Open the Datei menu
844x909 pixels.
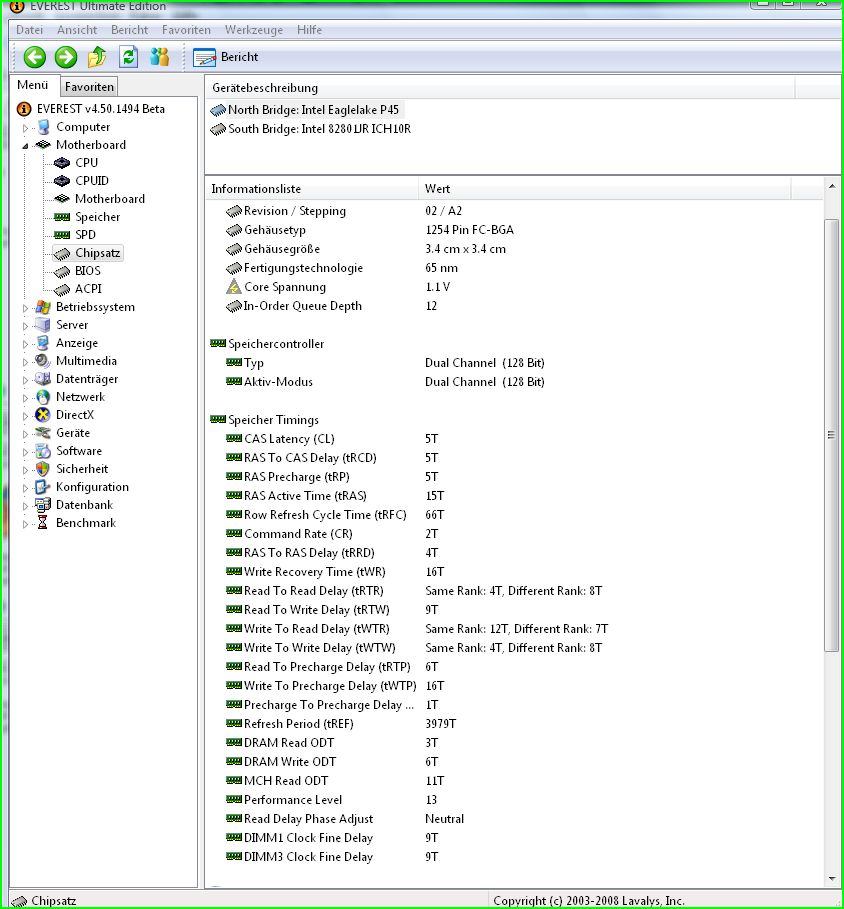tap(30, 30)
